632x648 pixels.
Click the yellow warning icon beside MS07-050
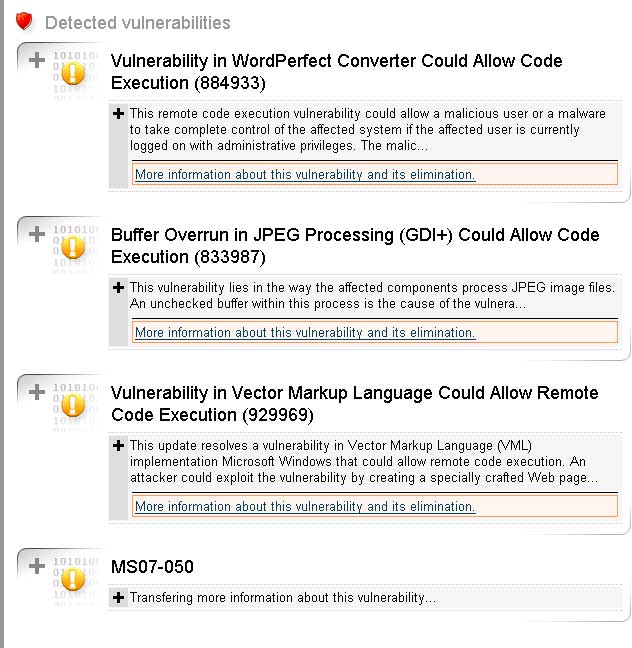point(73,579)
